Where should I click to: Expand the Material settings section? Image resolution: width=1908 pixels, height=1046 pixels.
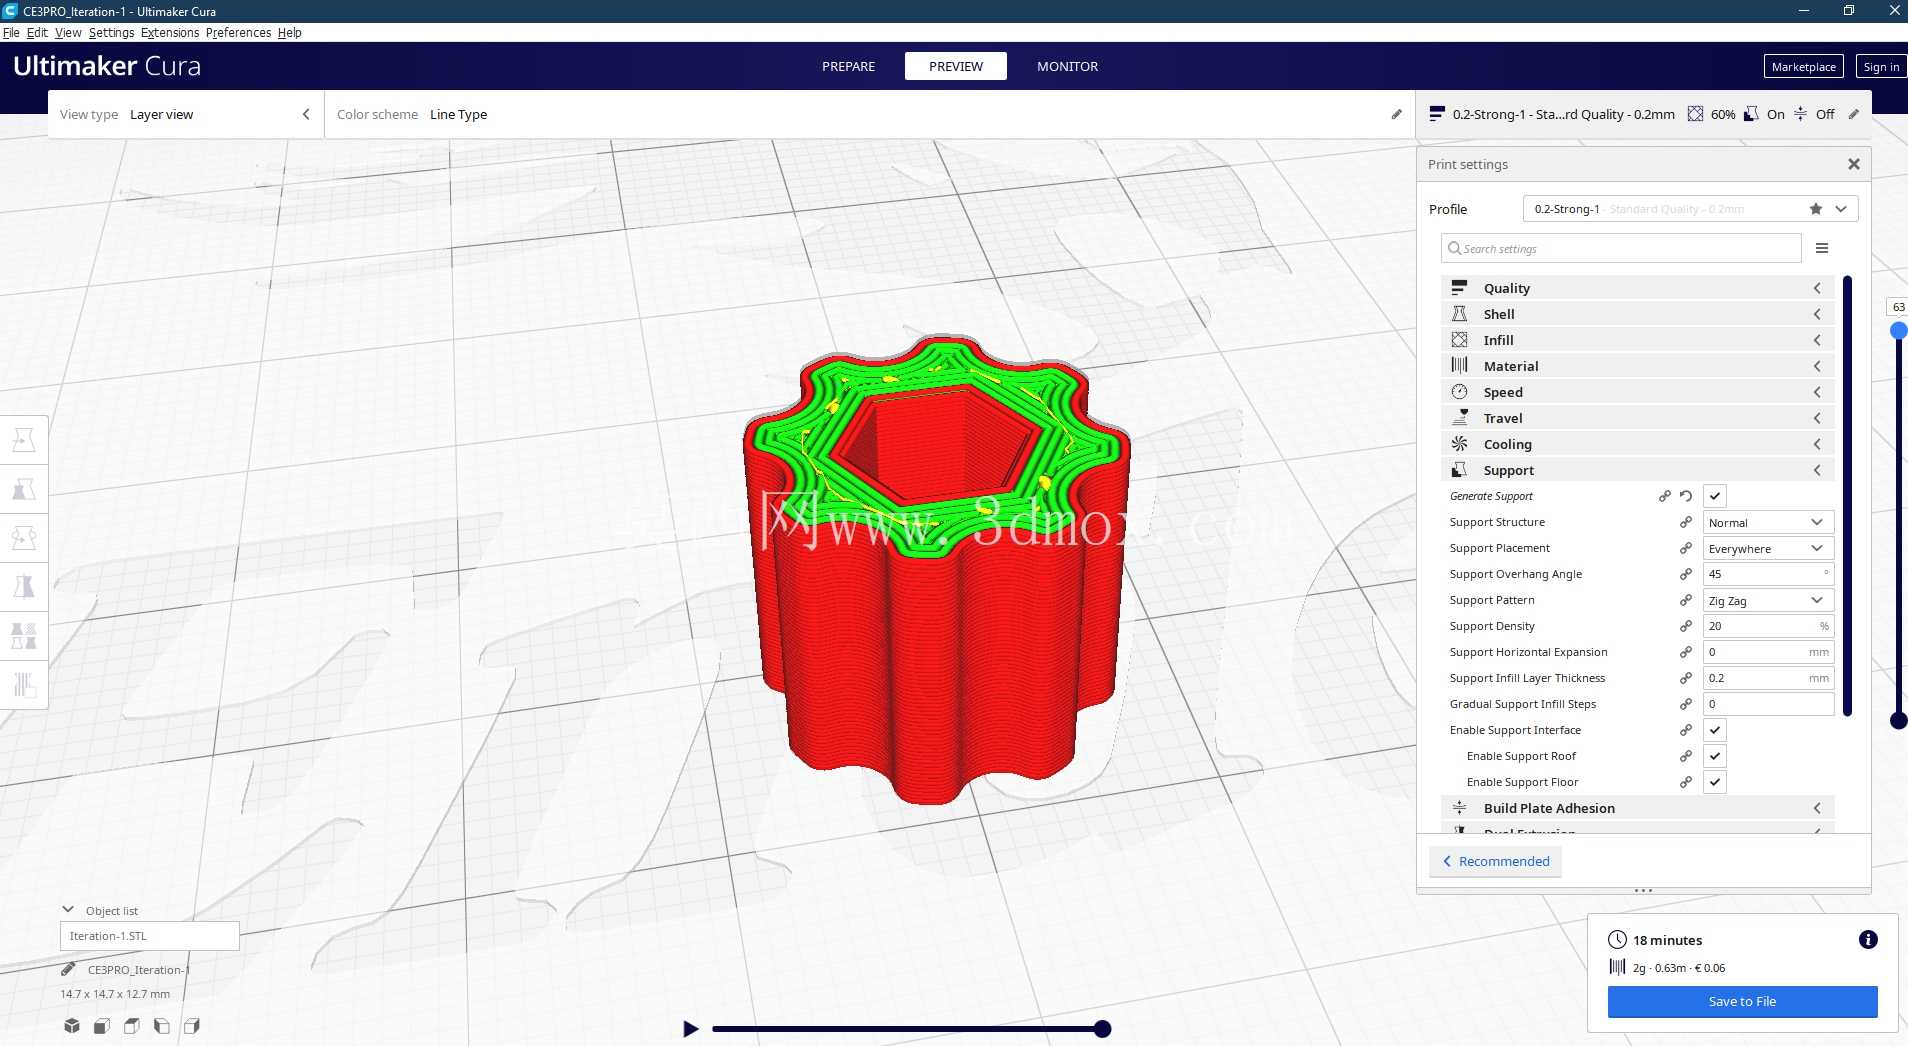pyautogui.click(x=1637, y=366)
